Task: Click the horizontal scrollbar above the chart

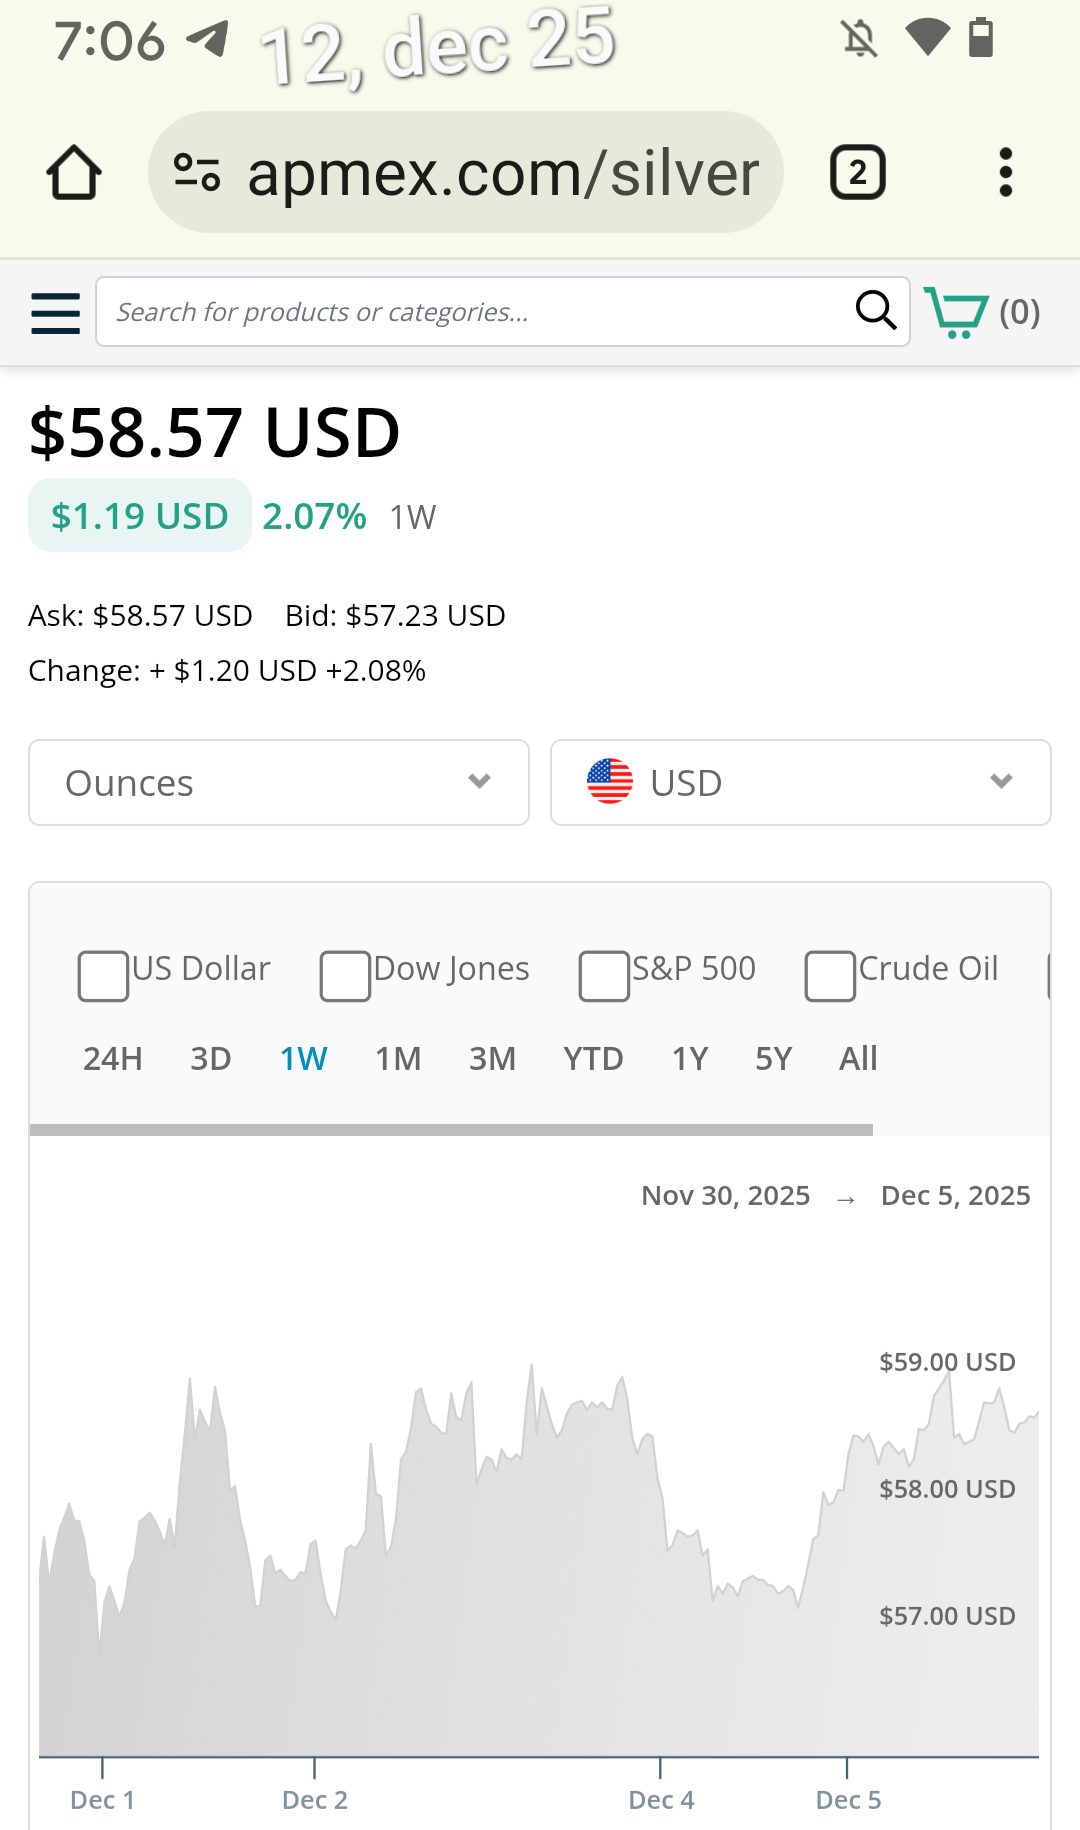Action: coord(451,1130)
